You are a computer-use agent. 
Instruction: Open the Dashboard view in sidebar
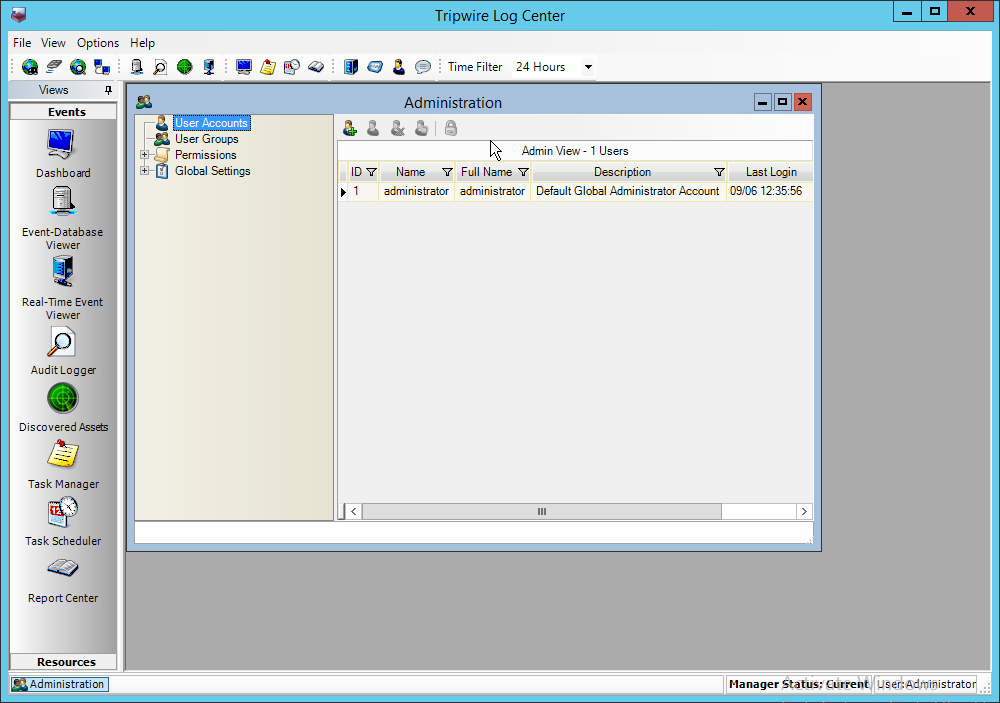point(62,154)
